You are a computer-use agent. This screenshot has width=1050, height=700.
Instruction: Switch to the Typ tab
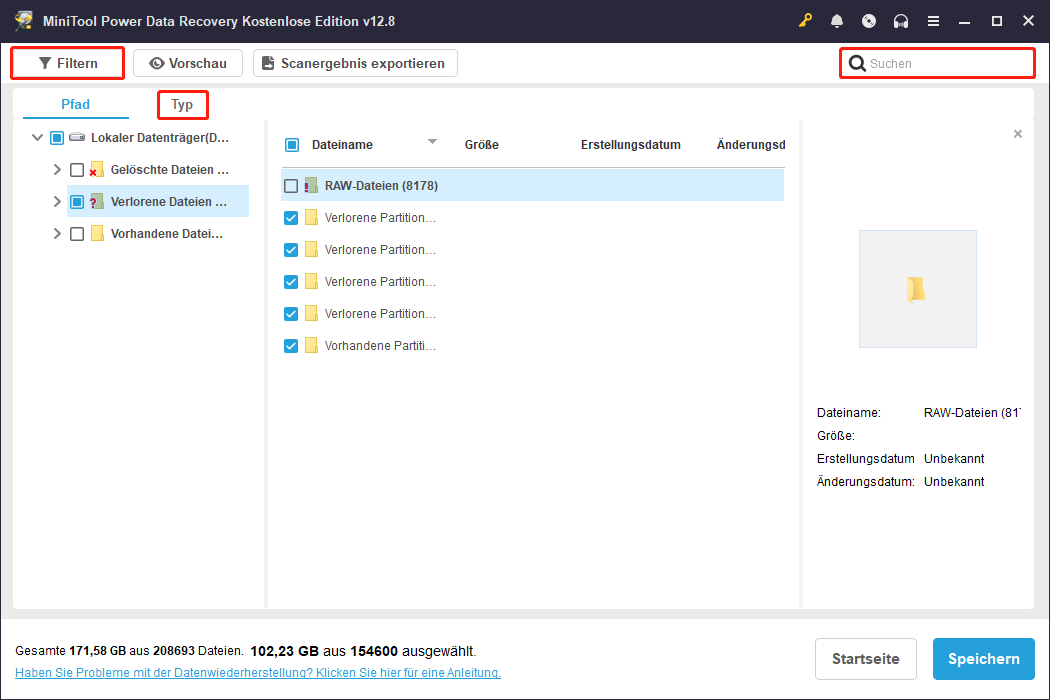click(182, 104)
